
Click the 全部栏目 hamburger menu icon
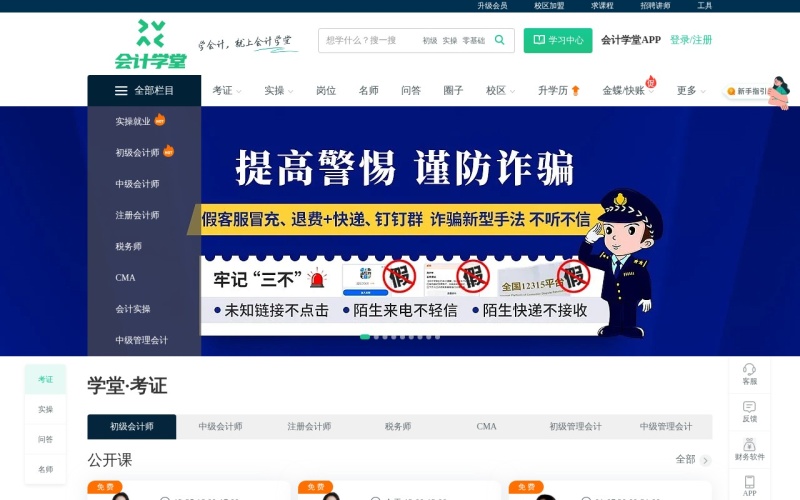(x=121, y=91)
